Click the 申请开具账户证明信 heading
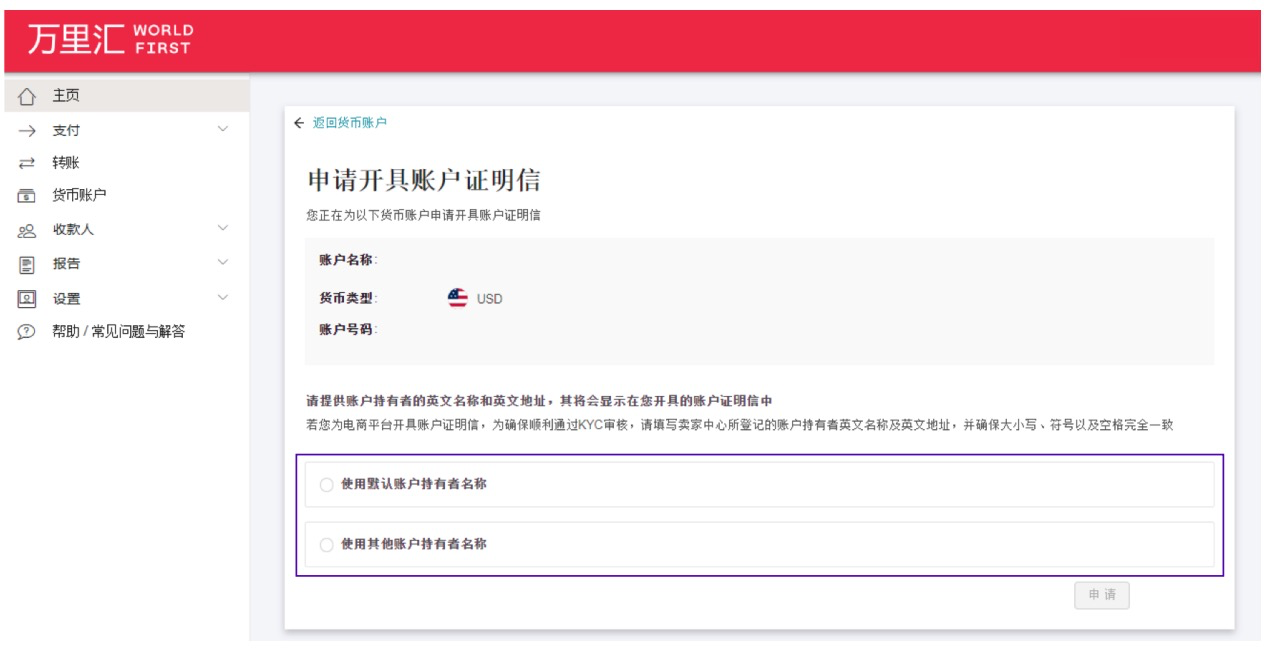 424,181
